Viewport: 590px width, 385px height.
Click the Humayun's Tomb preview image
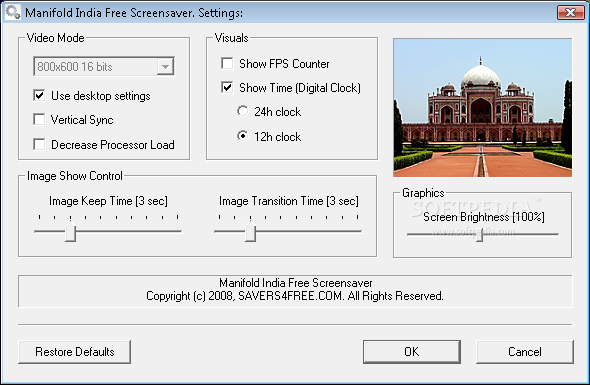482,107
